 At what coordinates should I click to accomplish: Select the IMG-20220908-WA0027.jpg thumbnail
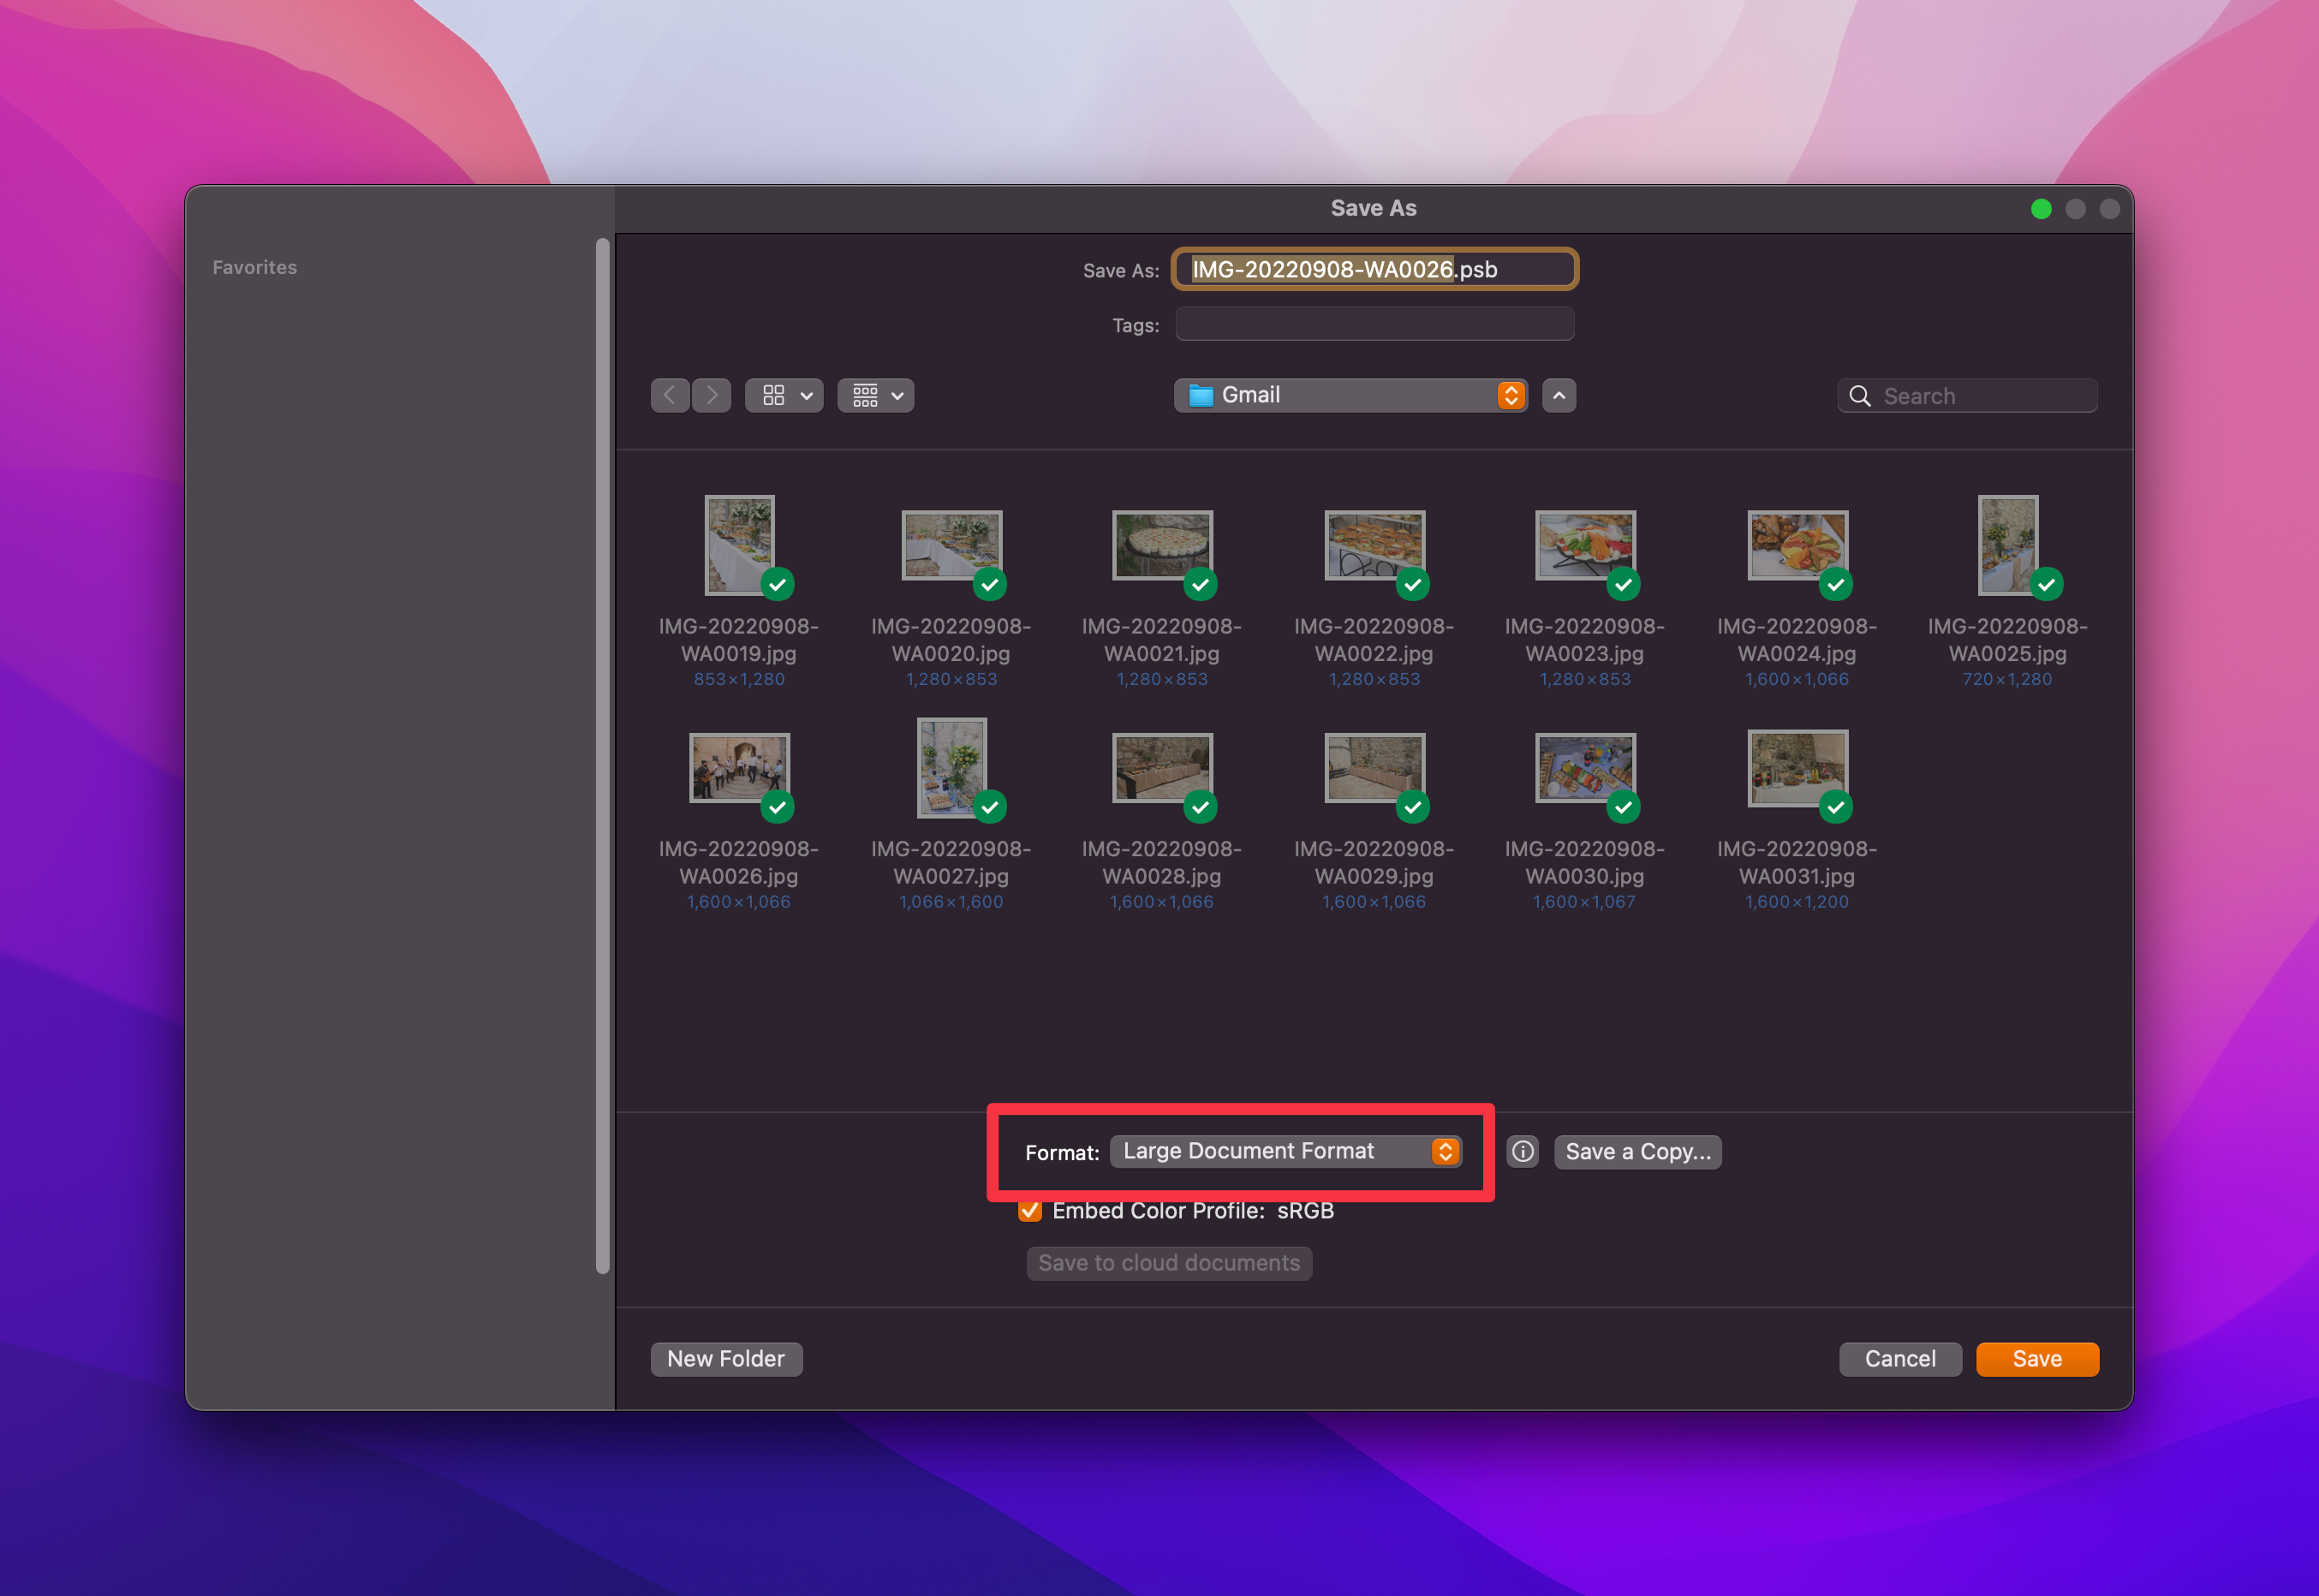(951, 768)
